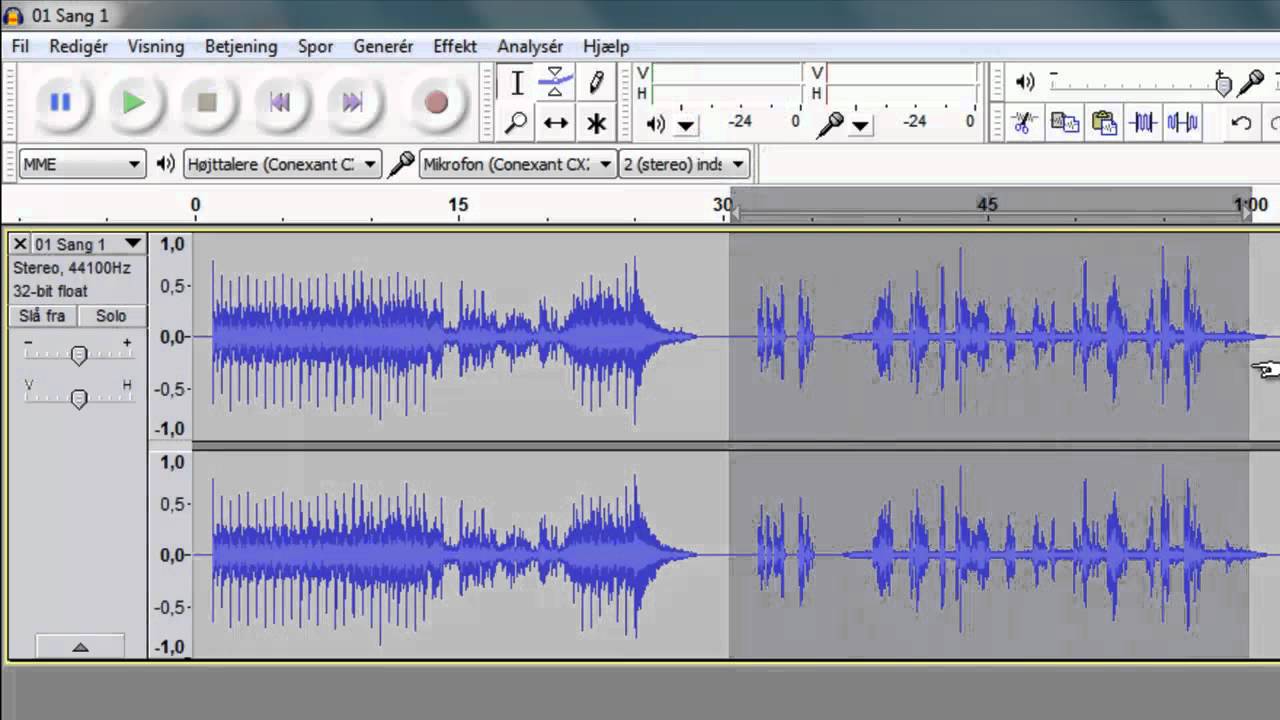Close the 01 Sang 1 track
This screenshot has width=1280, height=720.
pos(20,244)
